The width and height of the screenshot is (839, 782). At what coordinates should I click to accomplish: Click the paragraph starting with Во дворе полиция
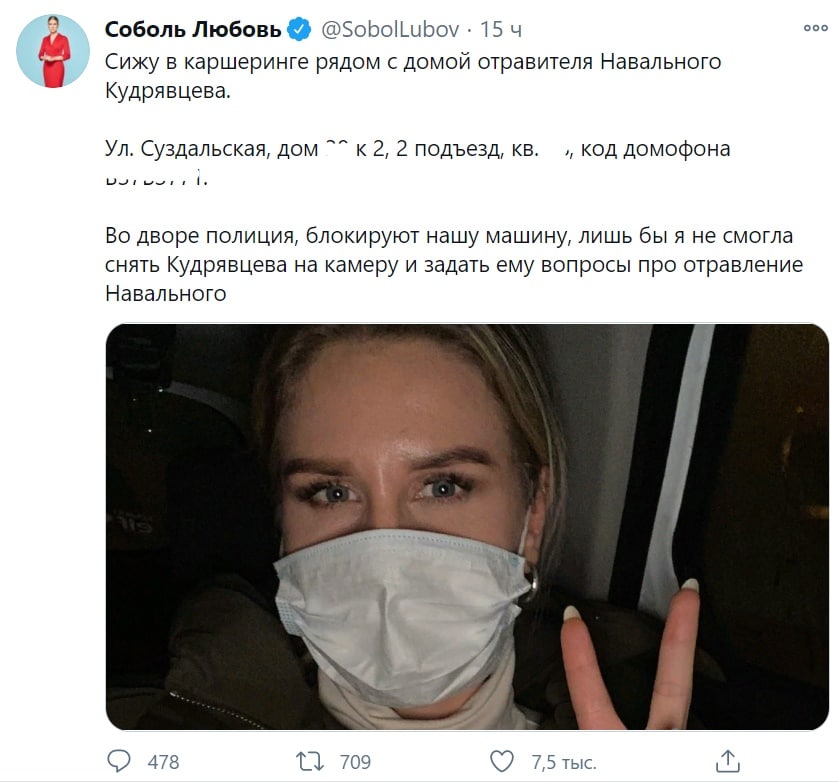454,264
